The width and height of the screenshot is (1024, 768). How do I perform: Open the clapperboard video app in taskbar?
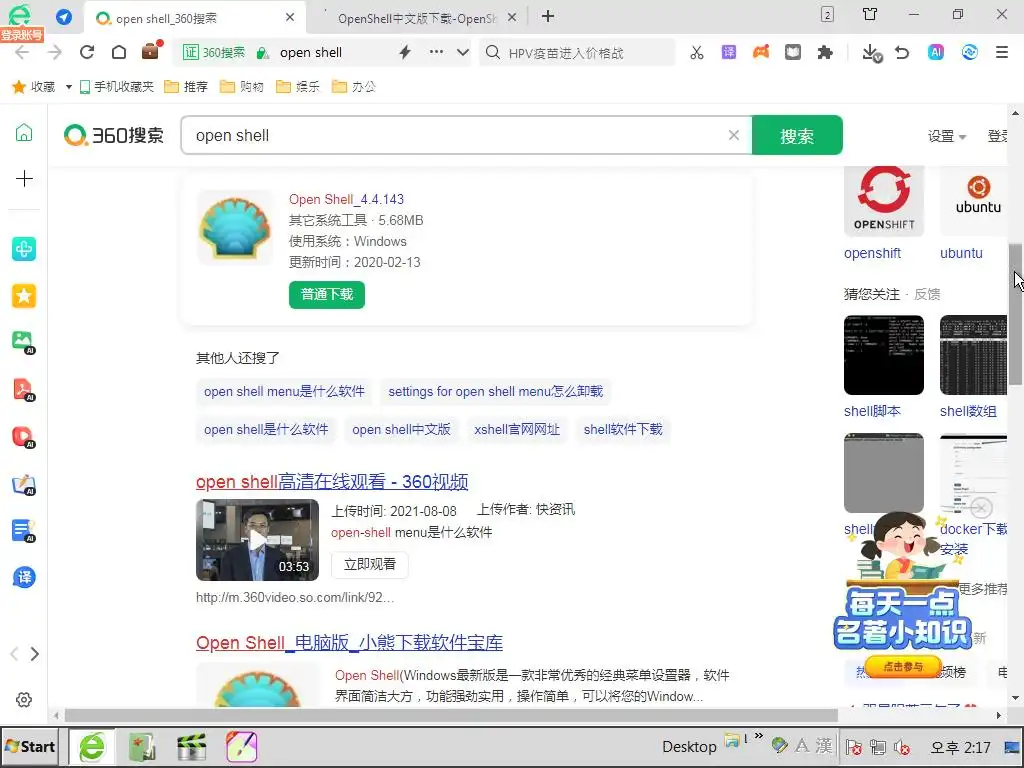[191, 746]
